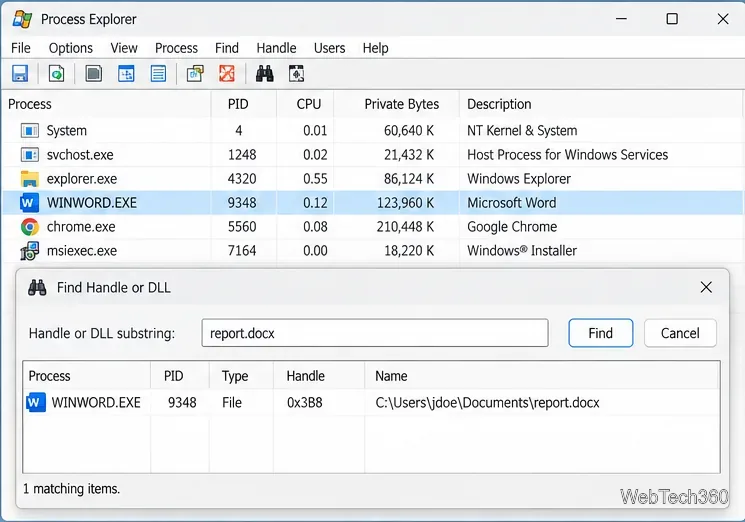The height and width of the screenshot is (522, 745).
Task: Click the Process Explorer title bar app icon
Action: [x=22, y=19]
